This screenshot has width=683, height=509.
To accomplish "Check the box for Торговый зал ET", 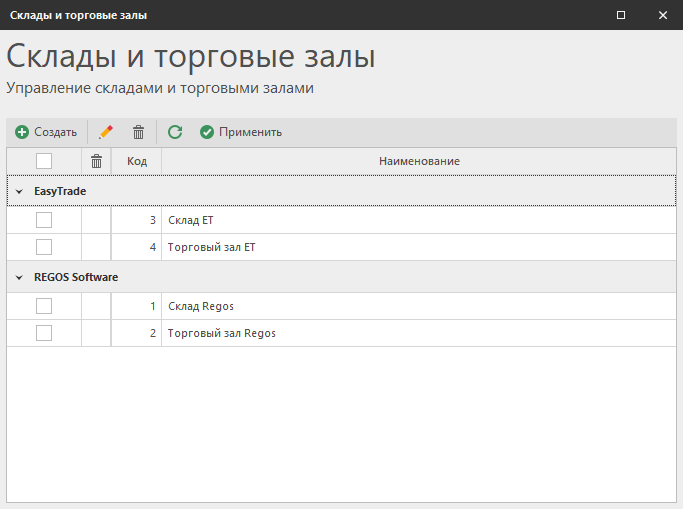I will point(44,247).
